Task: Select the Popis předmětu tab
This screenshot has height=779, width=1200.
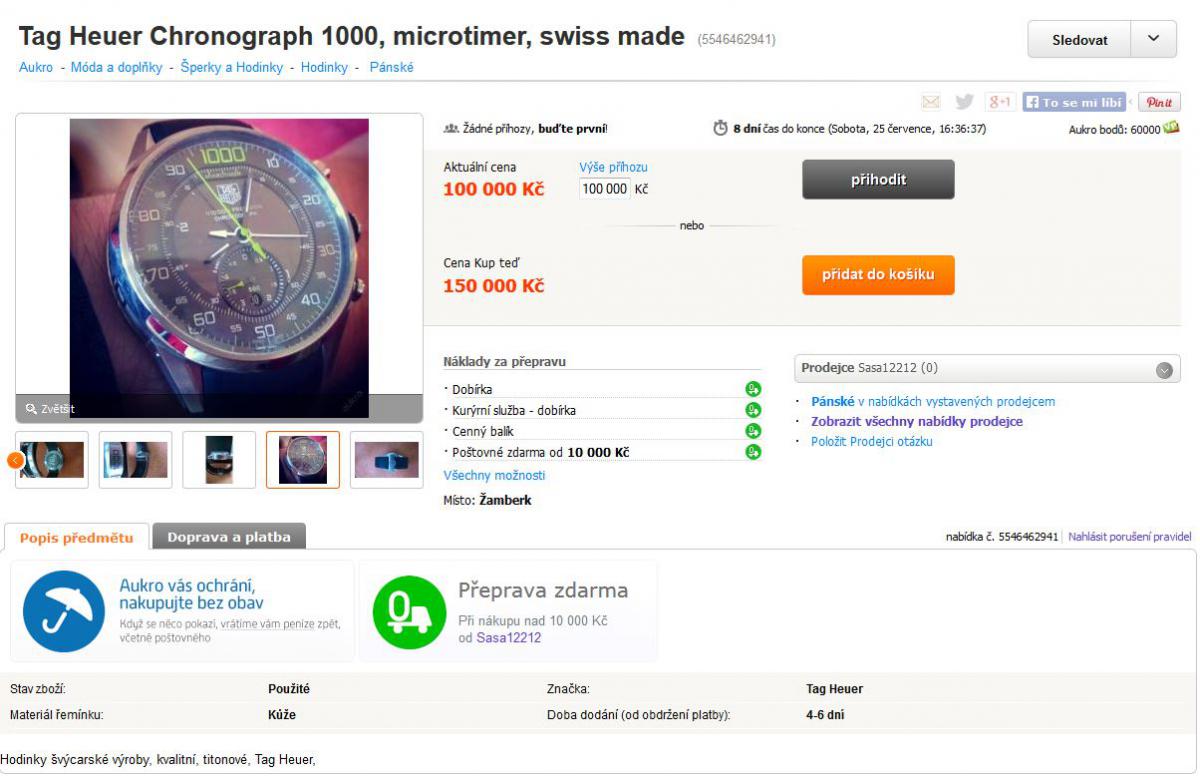Action: [76, 537]
